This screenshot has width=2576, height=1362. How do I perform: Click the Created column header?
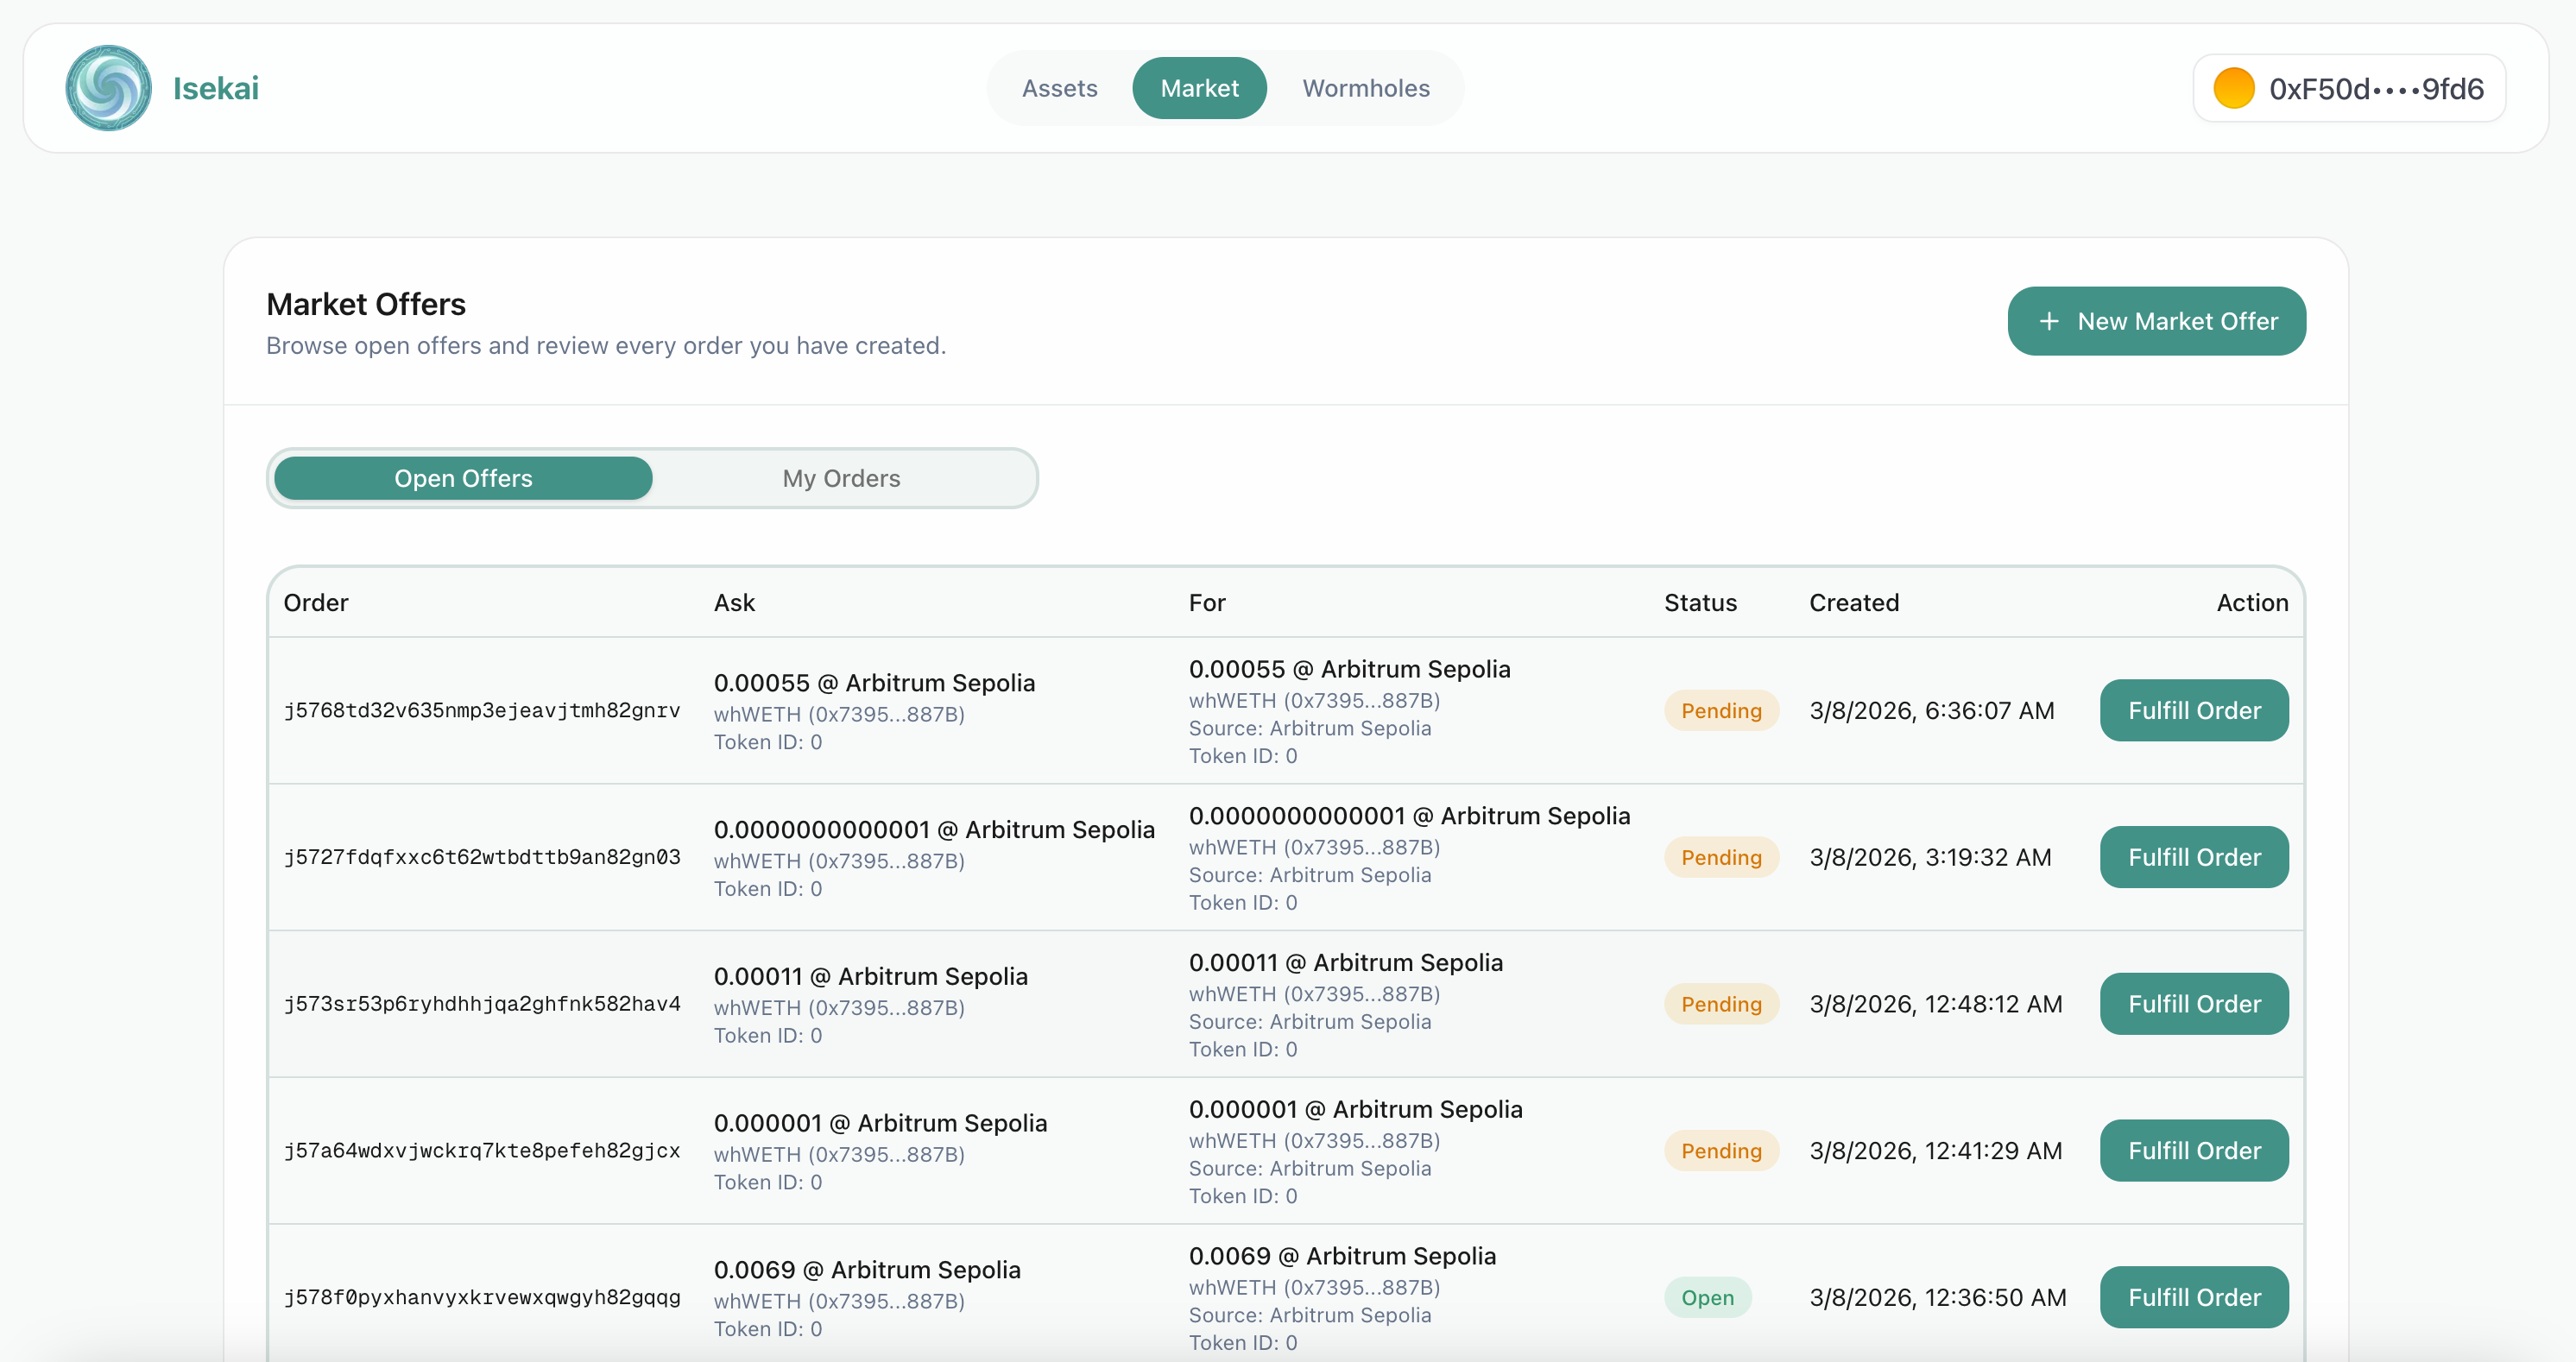pos(1853,602)
